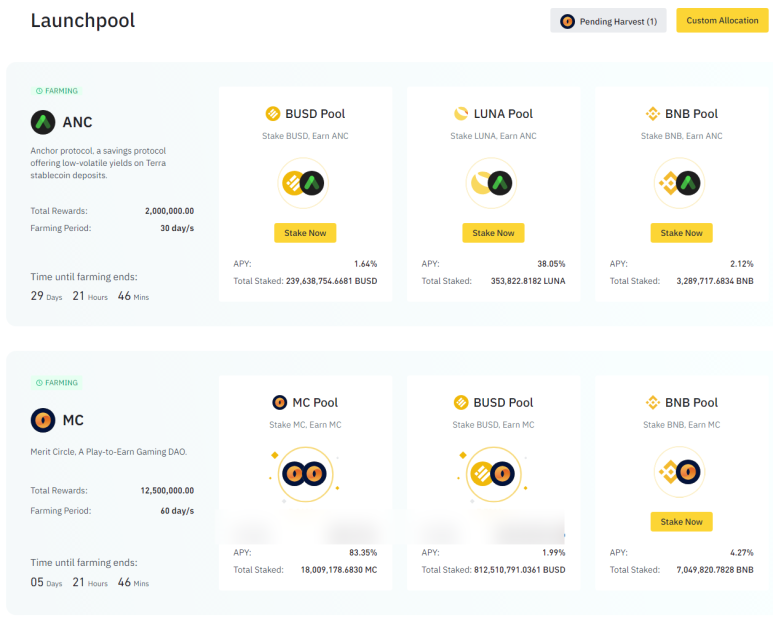Click the 60 day/s farming period value
773x620 pixels.
tap(177, 511)
